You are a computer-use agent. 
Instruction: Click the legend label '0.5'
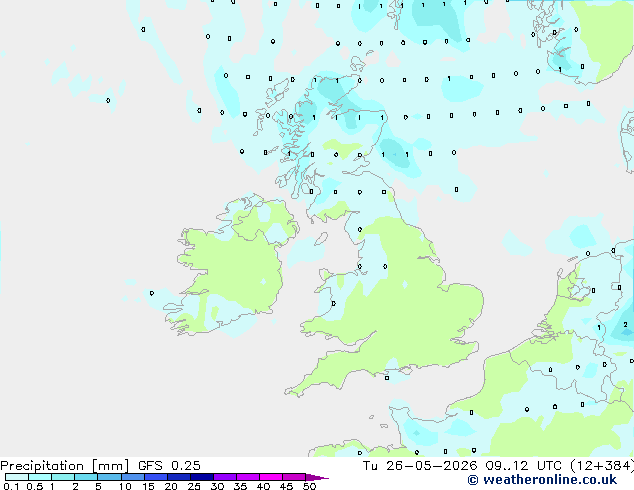pyautogui.click(x=35, y=486)
